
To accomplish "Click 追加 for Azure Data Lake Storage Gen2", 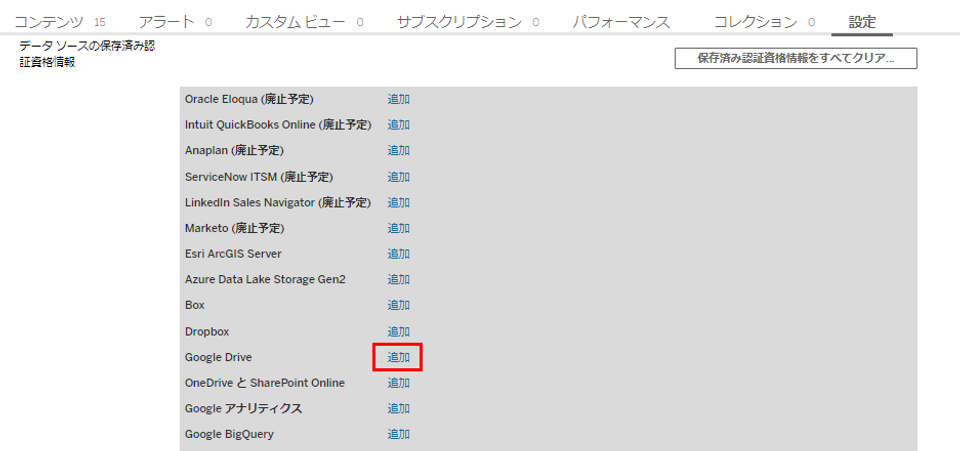I will click(x=399, y=280).
